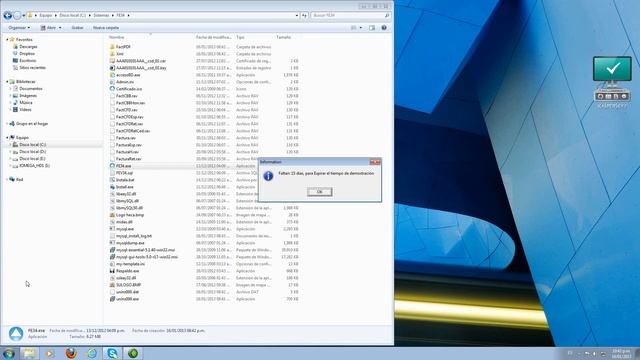Toggle the preview pane icon
The image size is (640, 360).
[x=372, y=28]
